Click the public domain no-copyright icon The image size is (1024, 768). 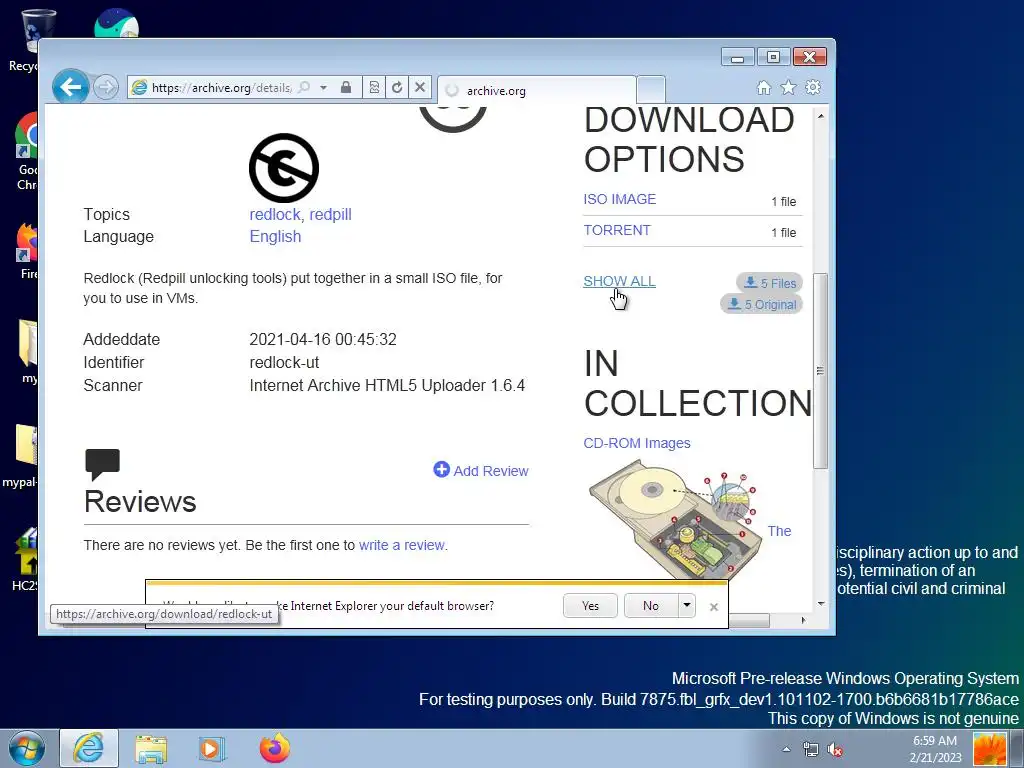(x=284, y=168)
